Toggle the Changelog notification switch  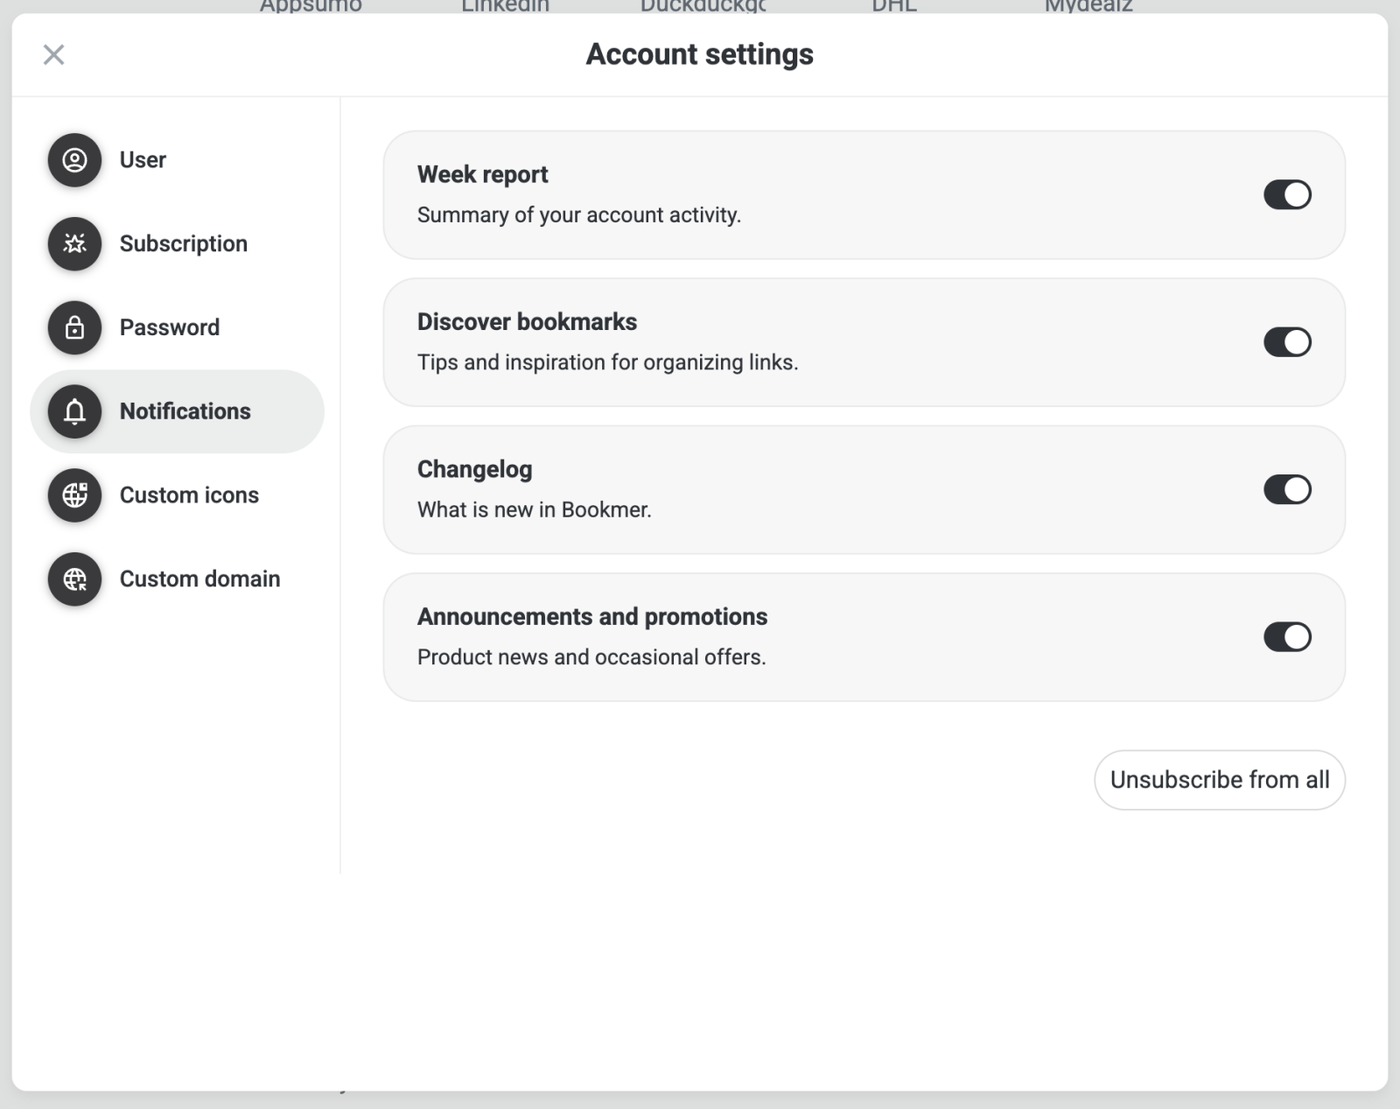pos(1287,490)
